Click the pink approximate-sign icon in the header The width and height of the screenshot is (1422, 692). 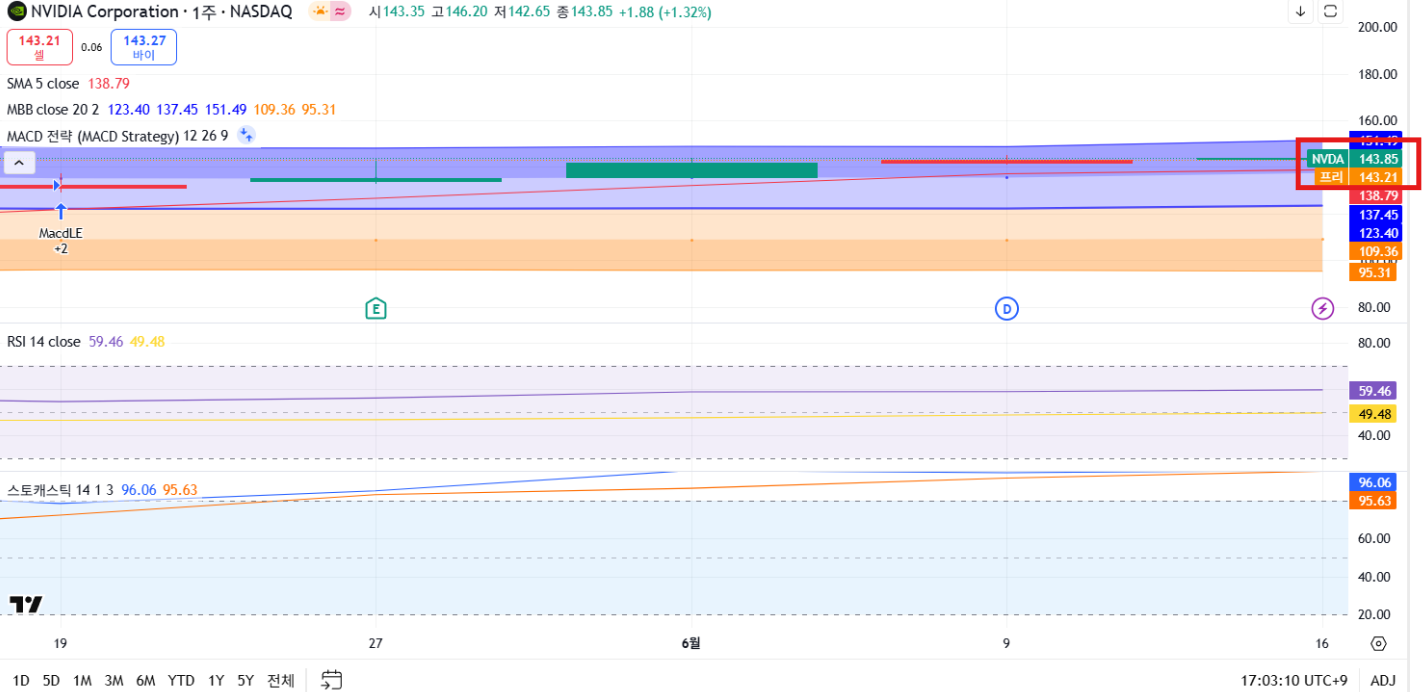click(341, 11)
